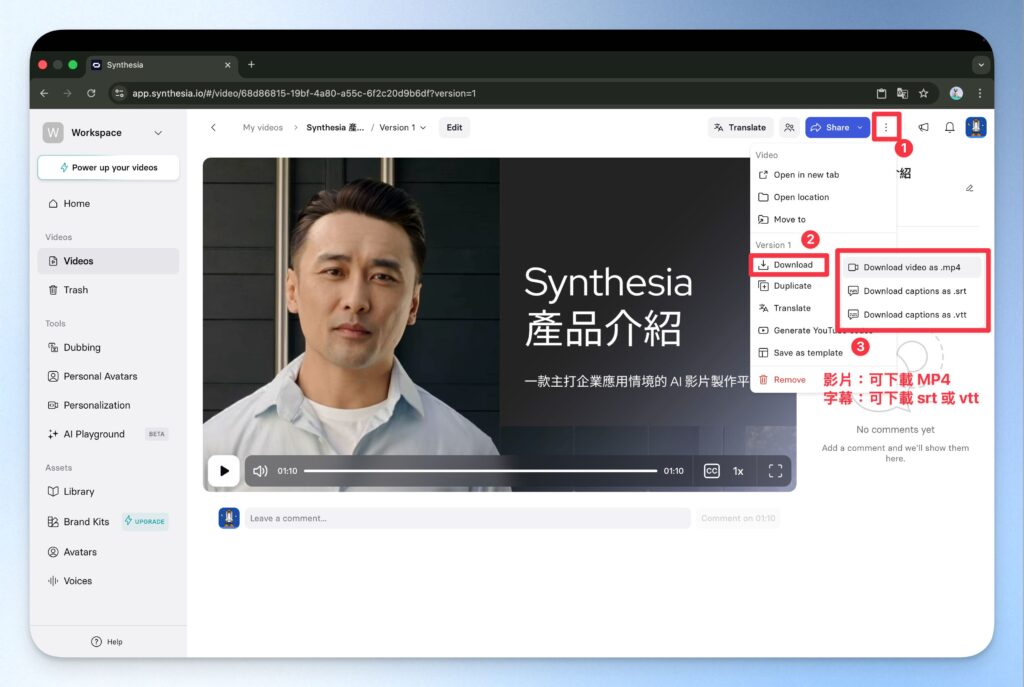This screenshot has width=1024, height=687.
Task: Choose Duplicate from the context menu
Action: pos(790,285)
